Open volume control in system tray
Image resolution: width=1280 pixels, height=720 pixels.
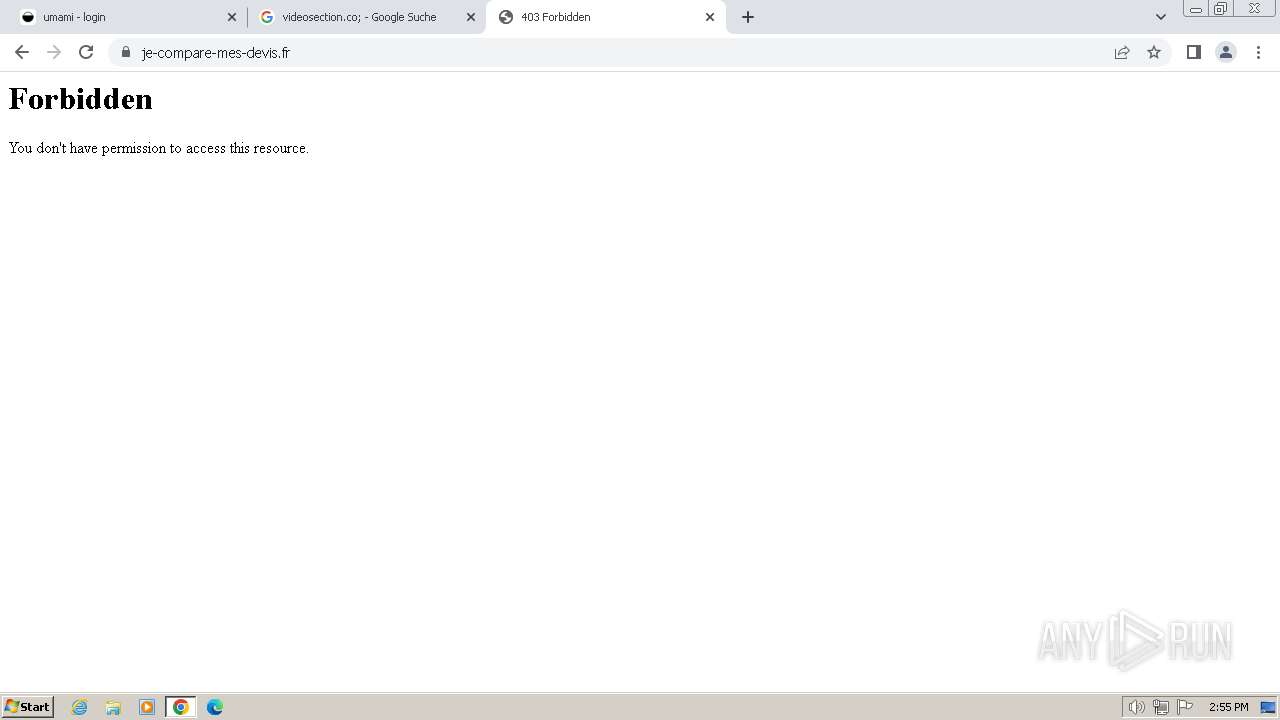point(1137,707)
